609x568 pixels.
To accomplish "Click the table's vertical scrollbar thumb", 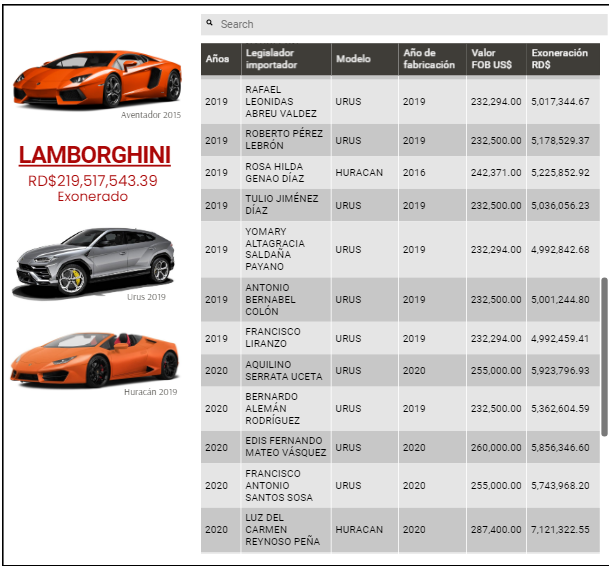I will [604, 357].
